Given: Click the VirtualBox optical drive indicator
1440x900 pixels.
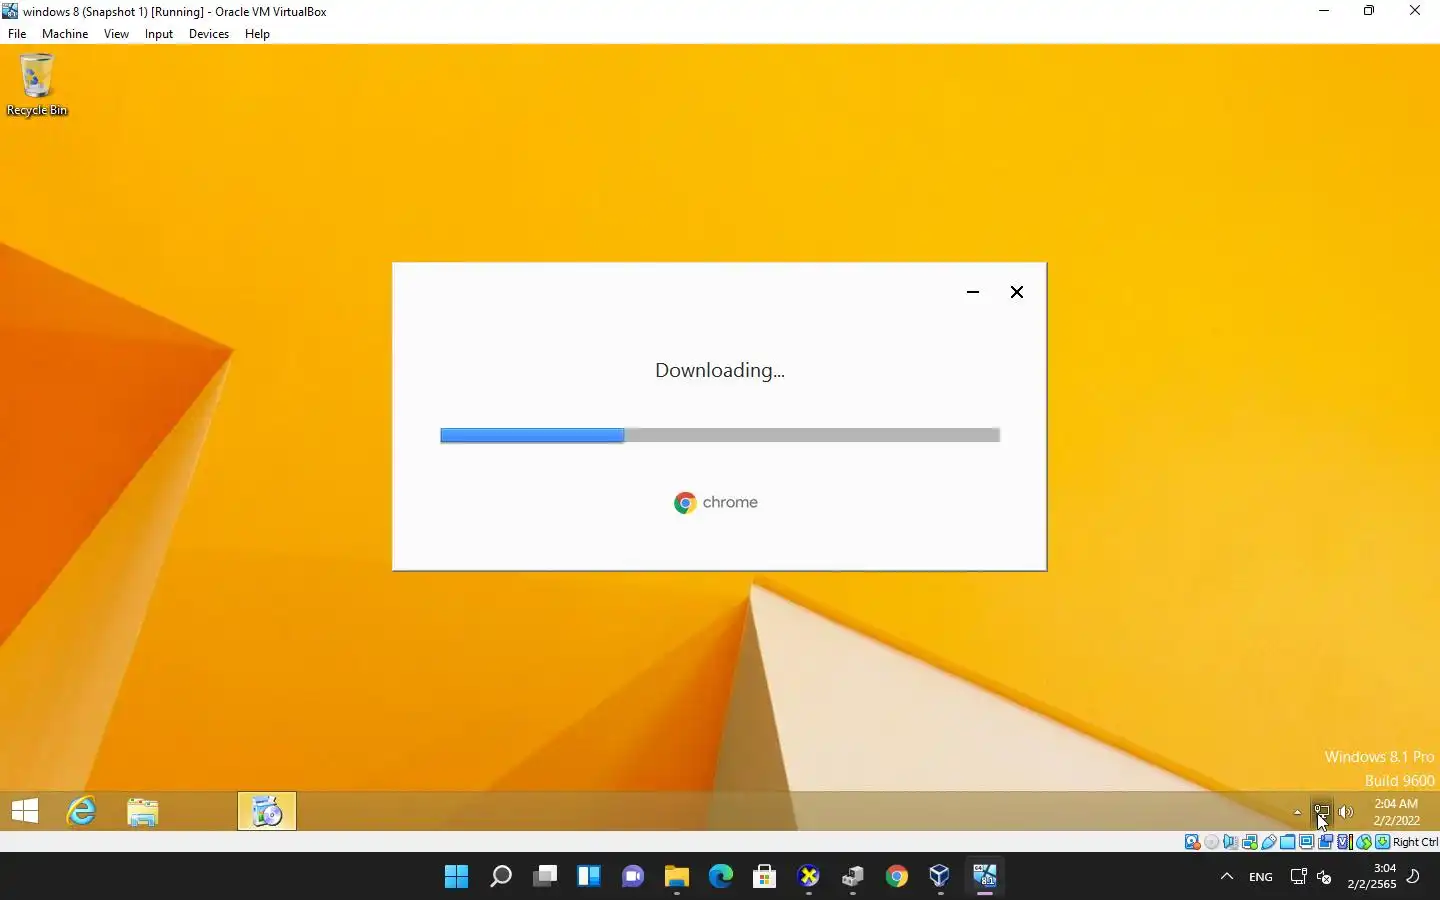Looking at the screenshot, I should [1211, 842].
